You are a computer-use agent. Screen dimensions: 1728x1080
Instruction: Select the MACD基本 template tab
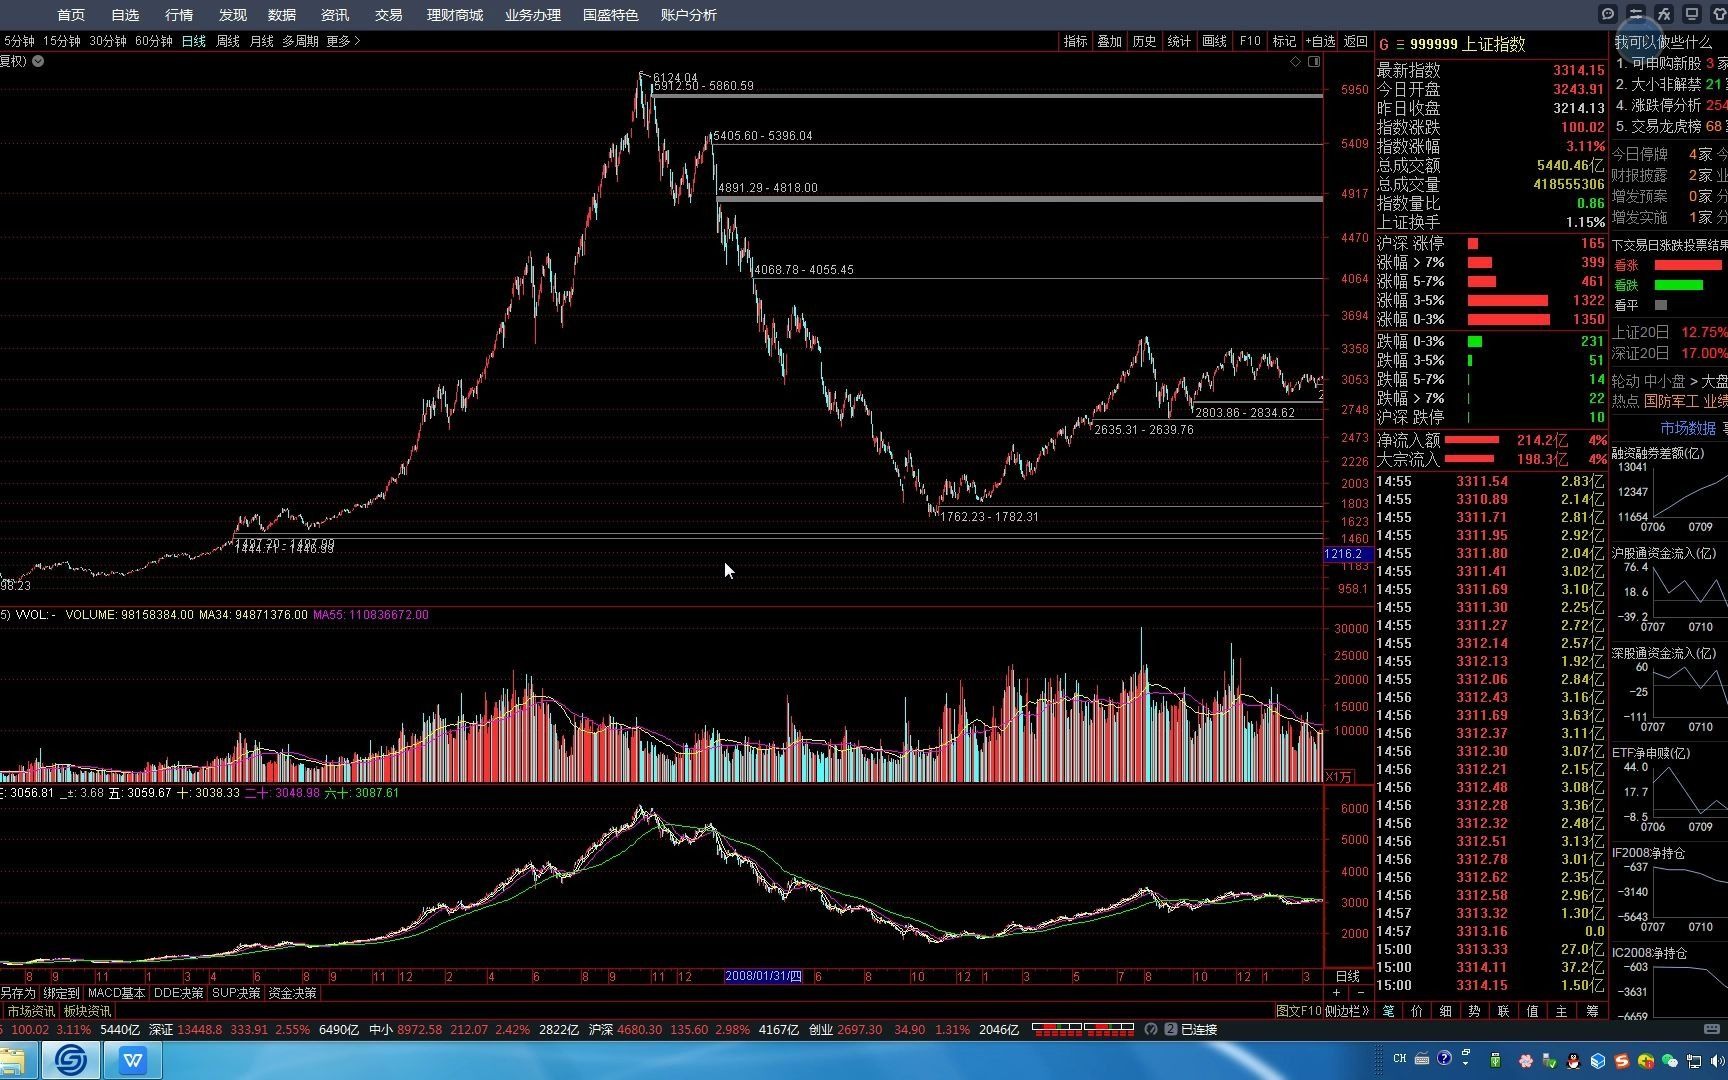tap(117, 993)
